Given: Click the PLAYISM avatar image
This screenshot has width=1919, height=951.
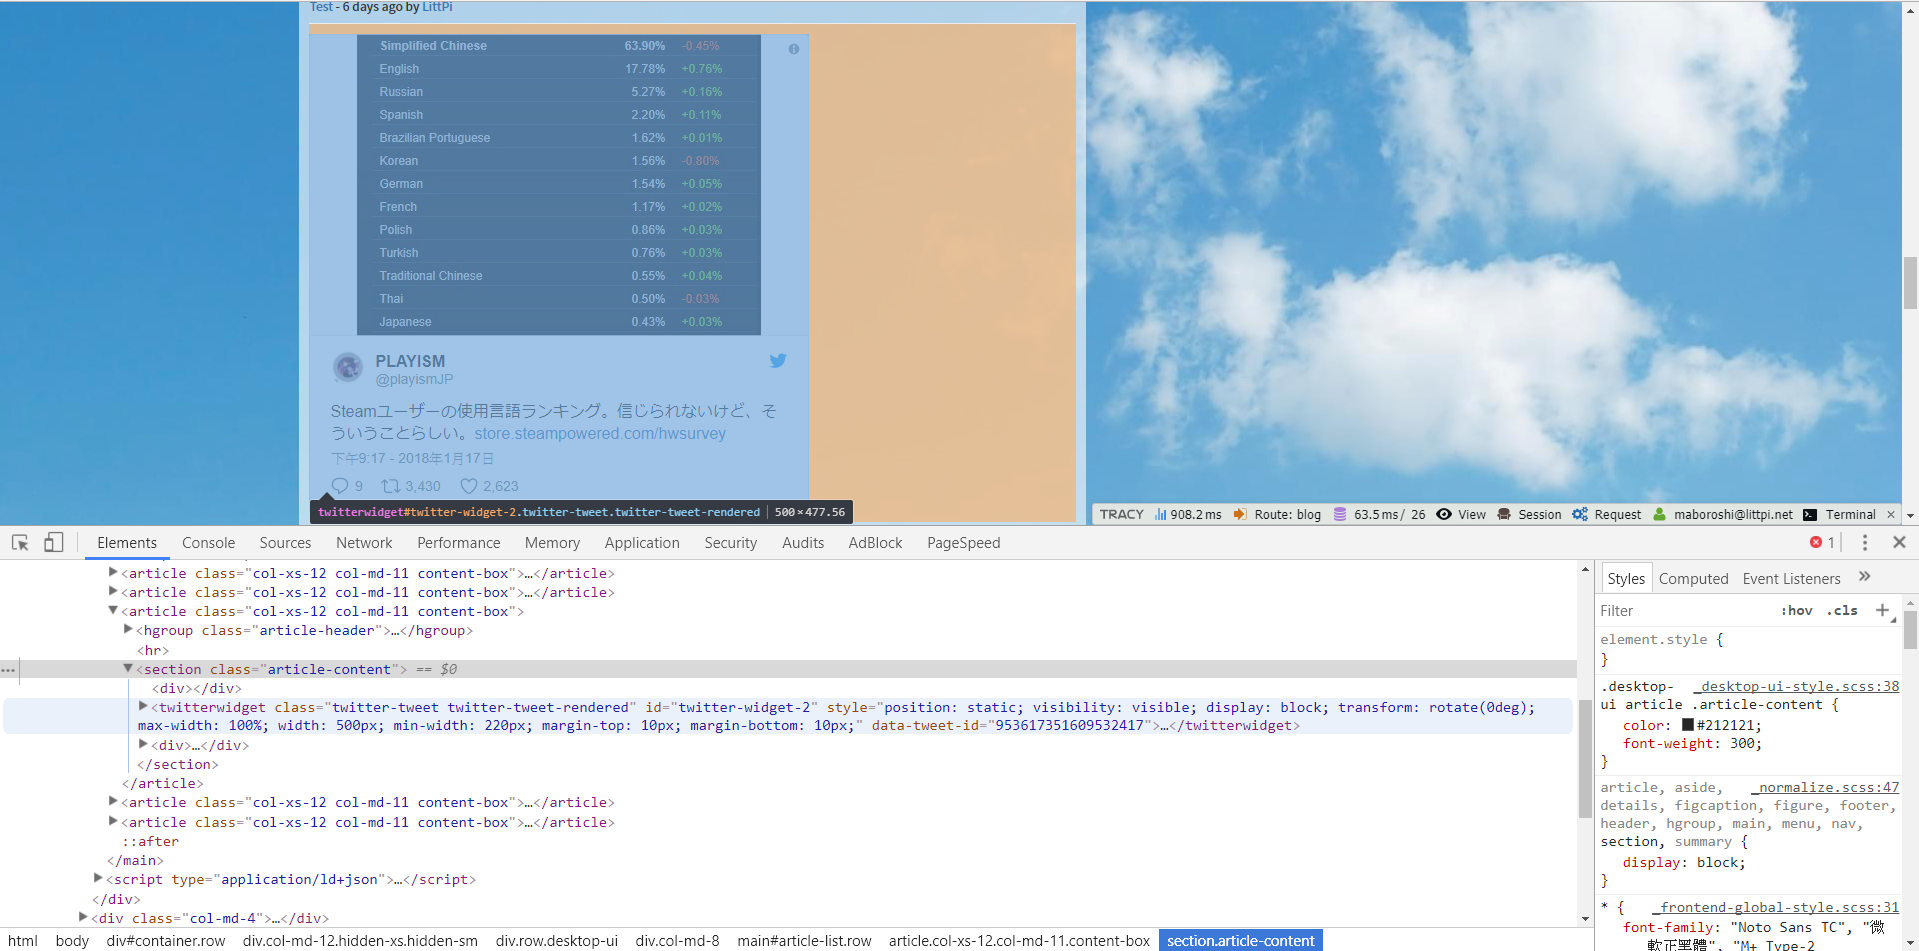Looking at the screenshot, I should [x=348, y=368].
